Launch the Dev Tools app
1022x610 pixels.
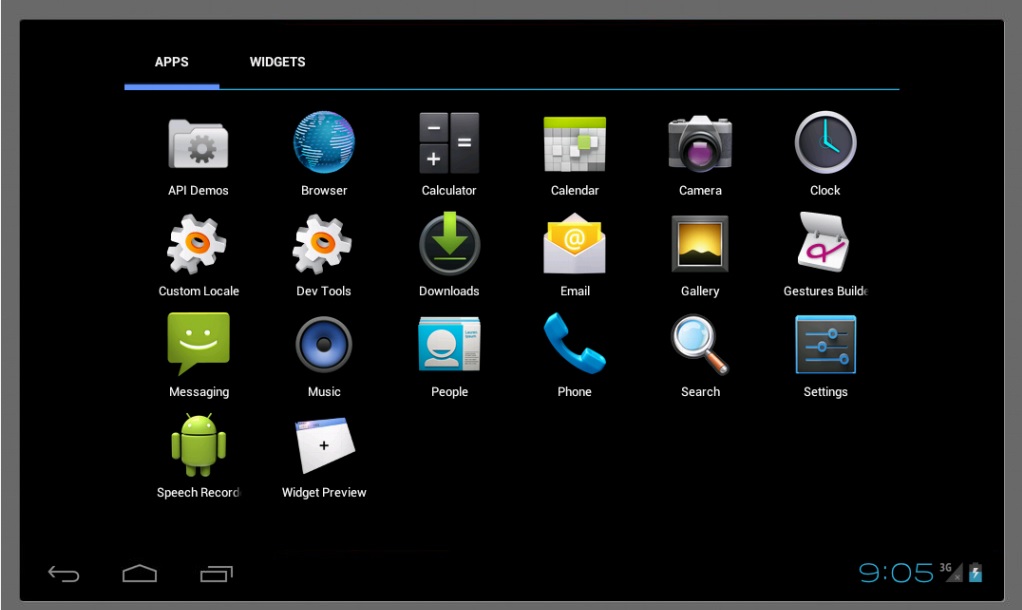[x=322, y=244]
